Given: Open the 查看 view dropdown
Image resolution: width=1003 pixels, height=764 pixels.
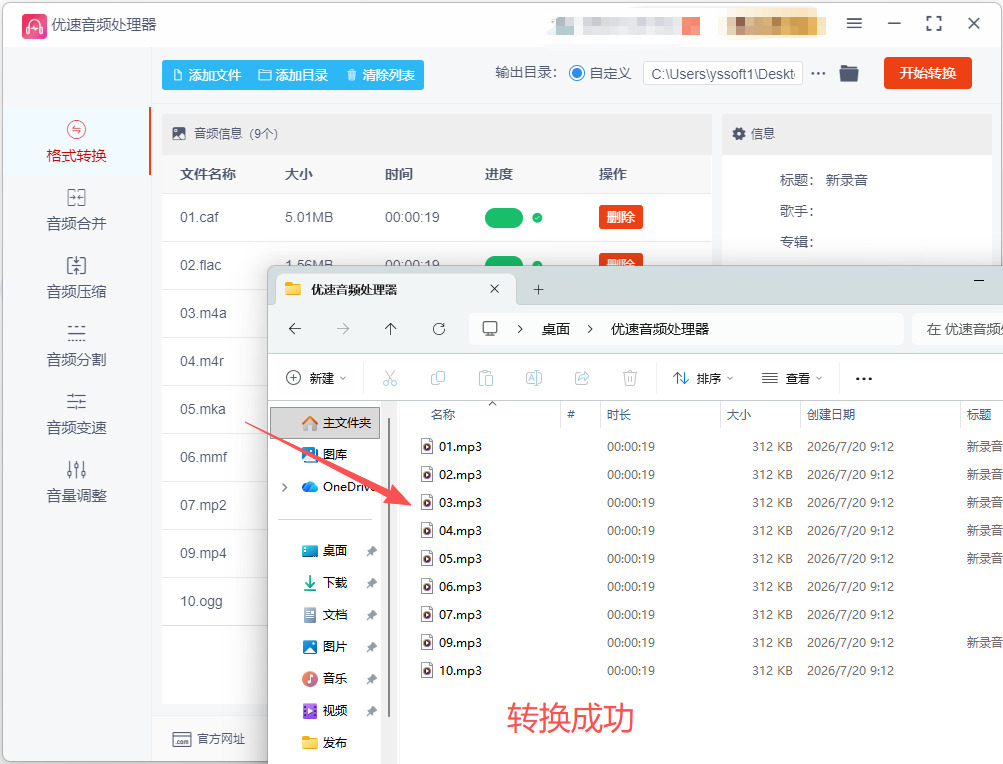Looking at the screenshot, I should point(792,378).
